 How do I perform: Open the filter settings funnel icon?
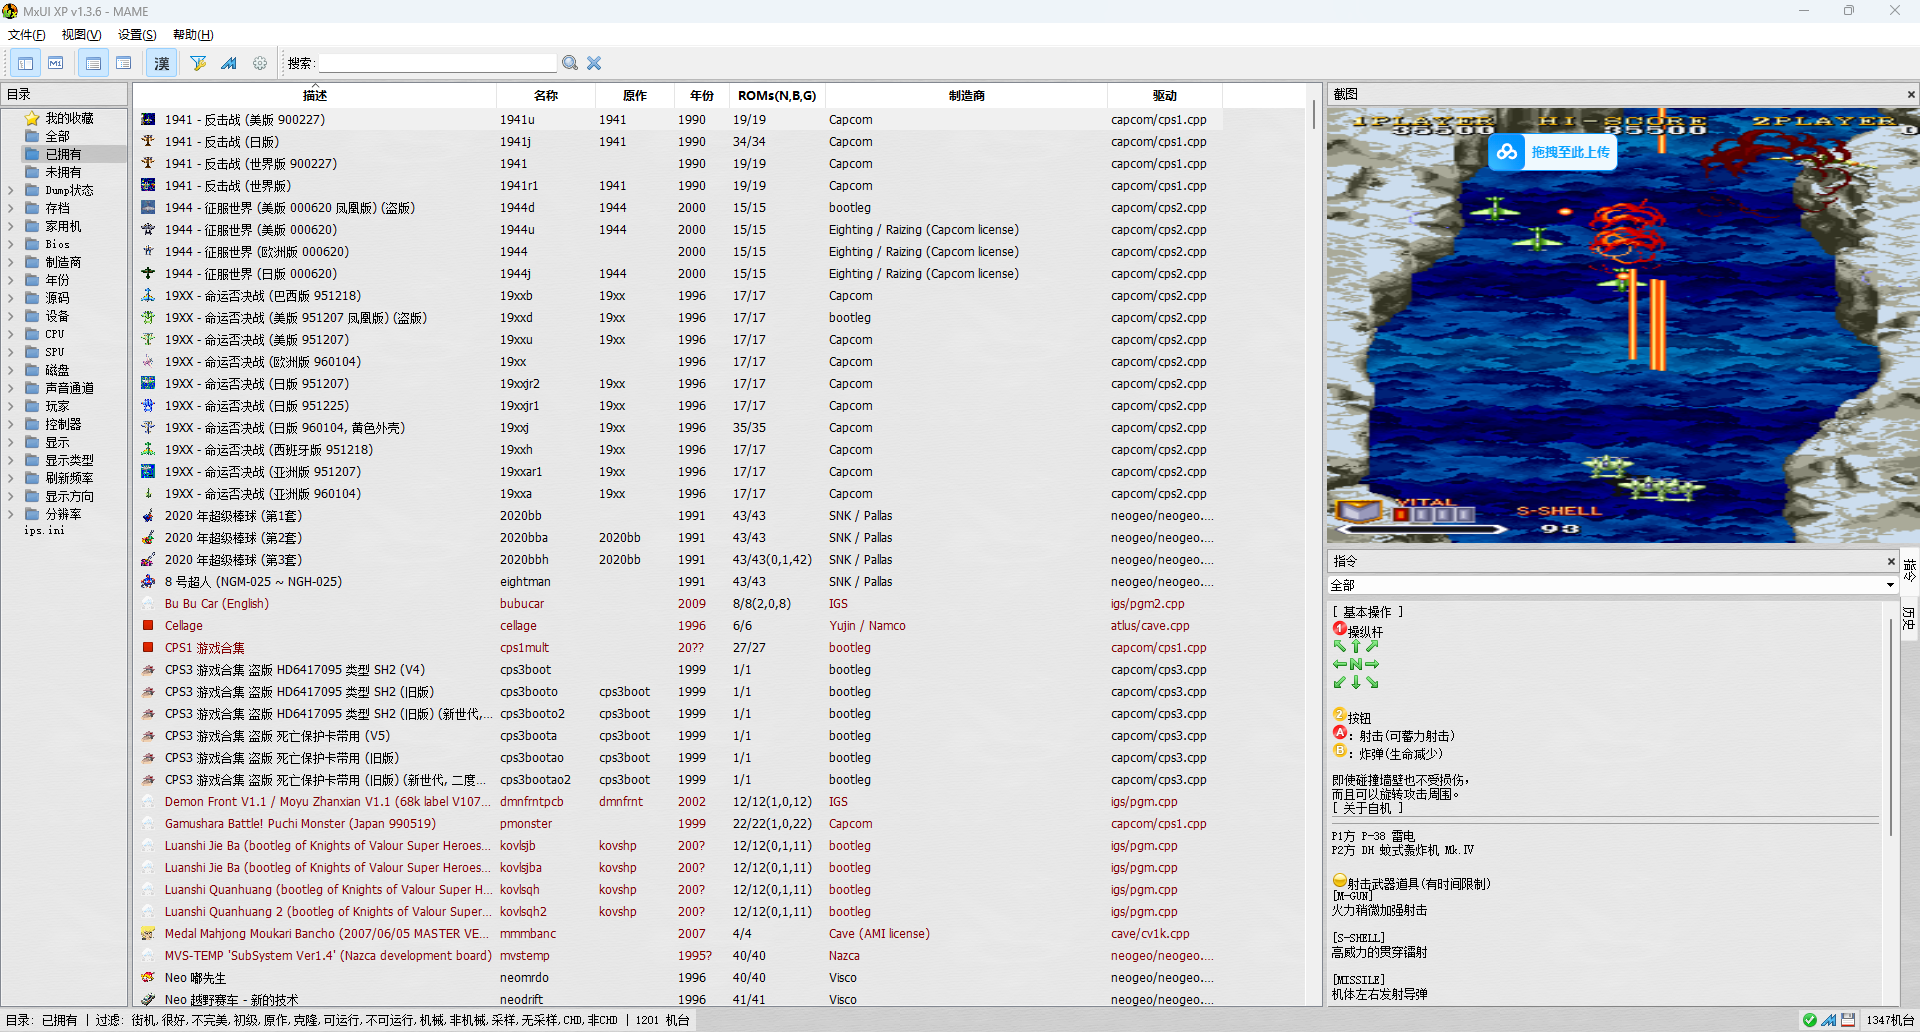tap(198, 63)
